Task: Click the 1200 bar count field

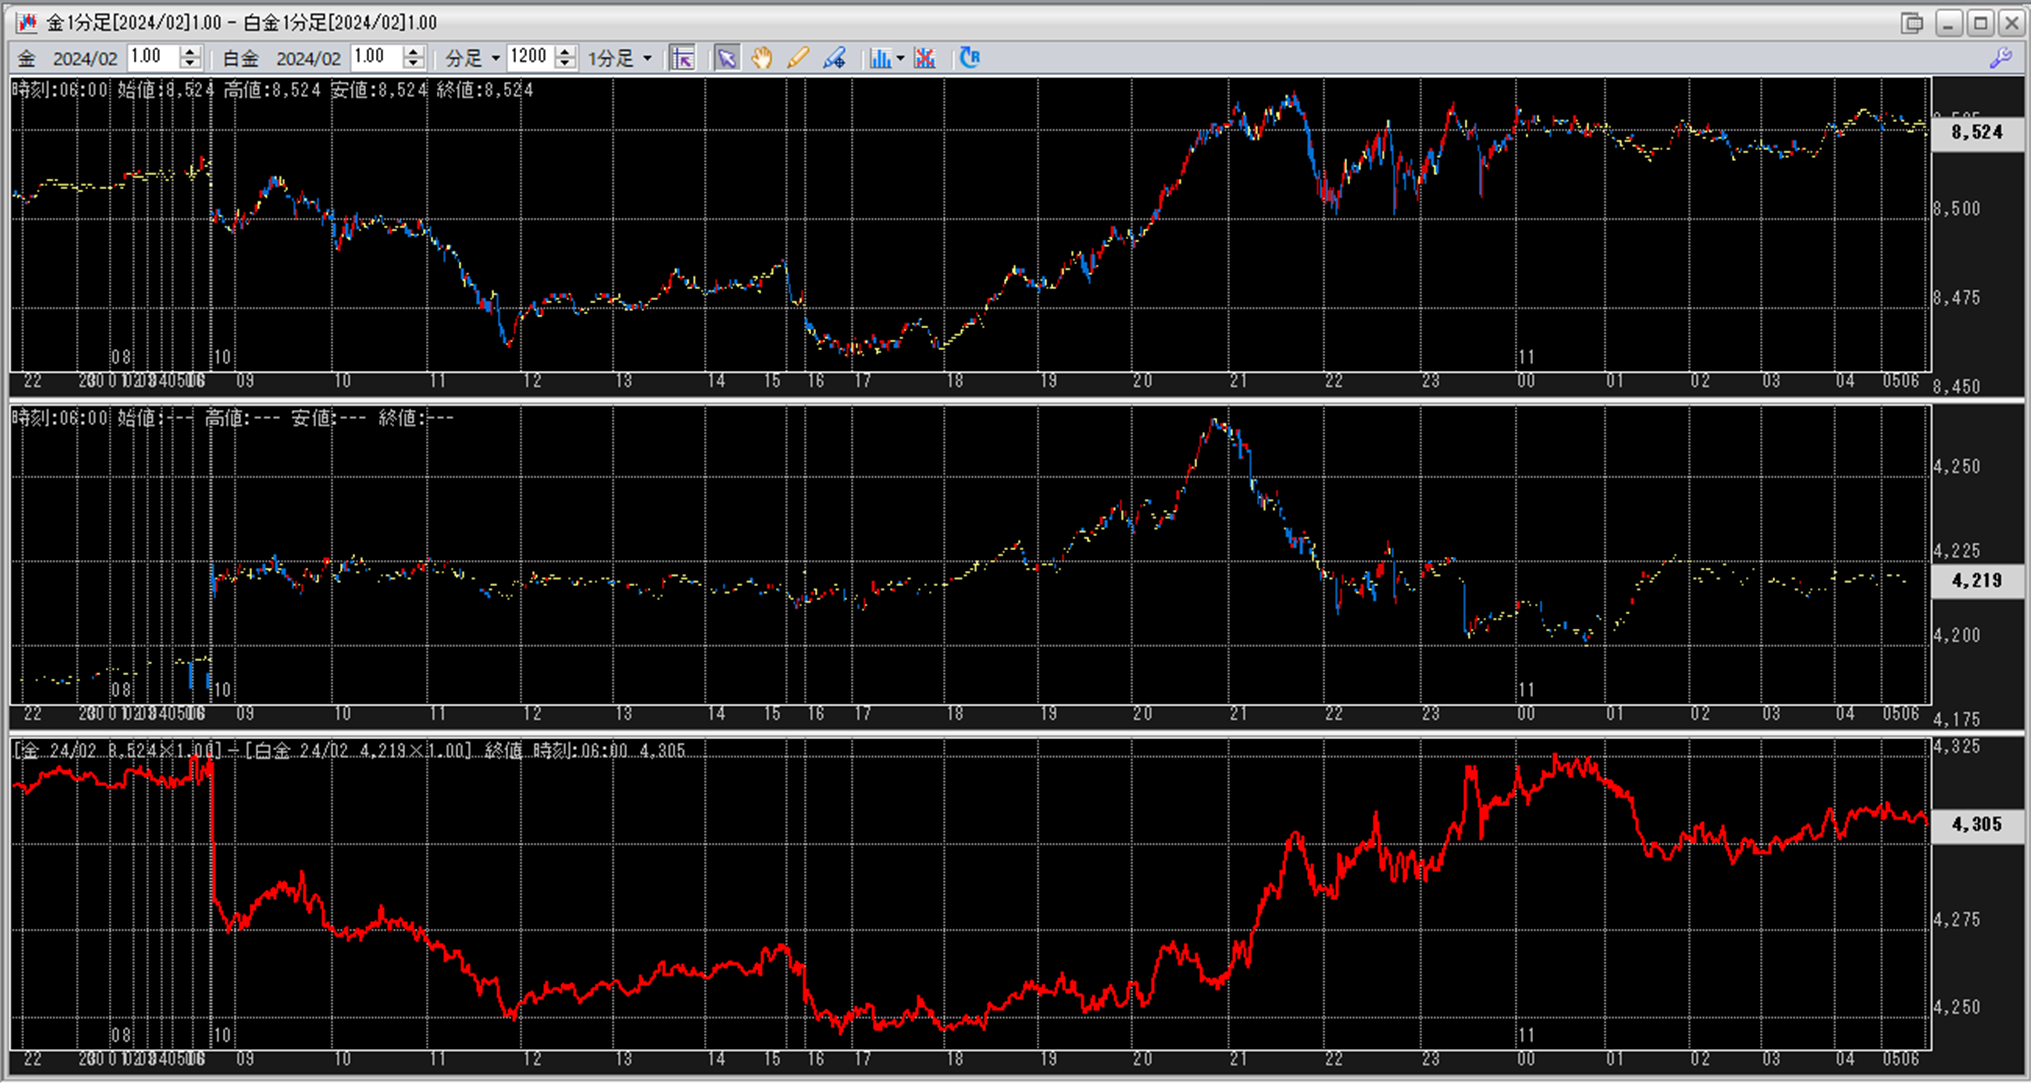Action: tap(530, 57)
